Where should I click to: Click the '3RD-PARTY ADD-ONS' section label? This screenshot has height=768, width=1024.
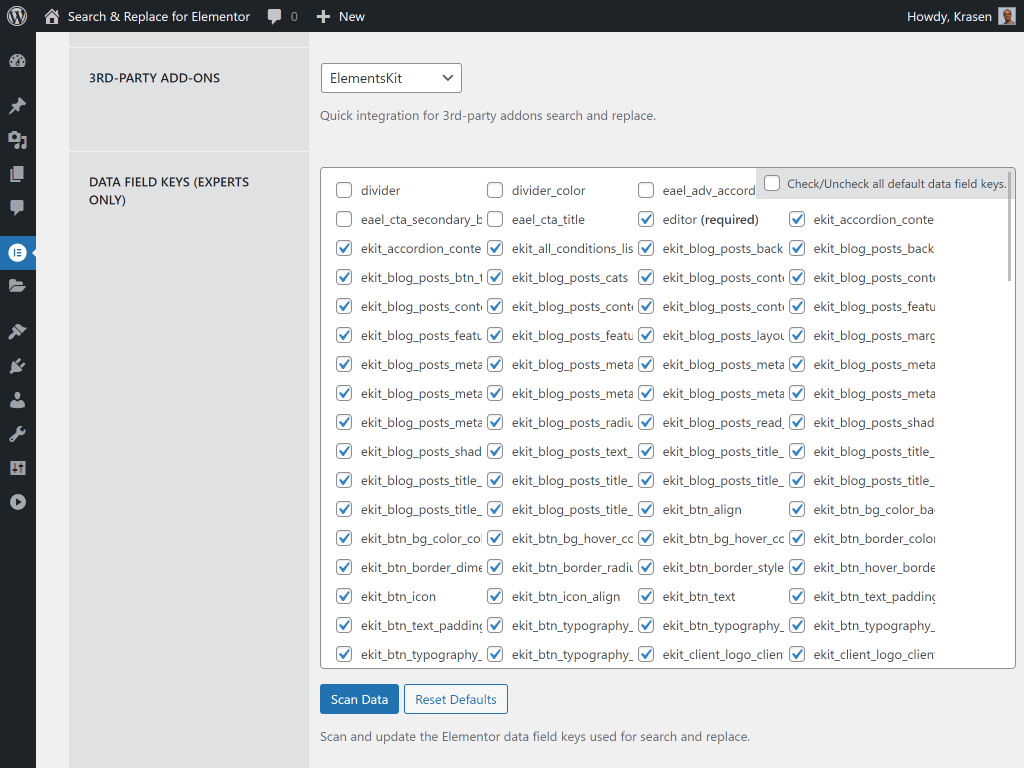coord(154,78)
